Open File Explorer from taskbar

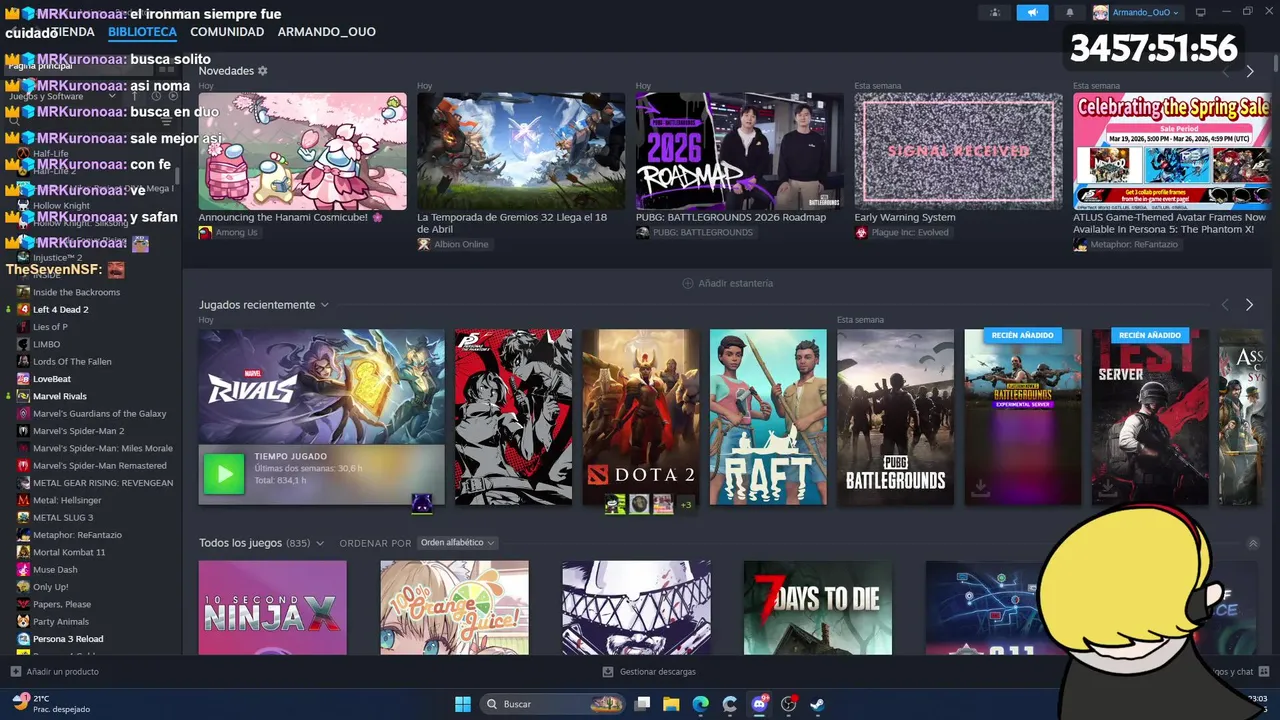671,704
